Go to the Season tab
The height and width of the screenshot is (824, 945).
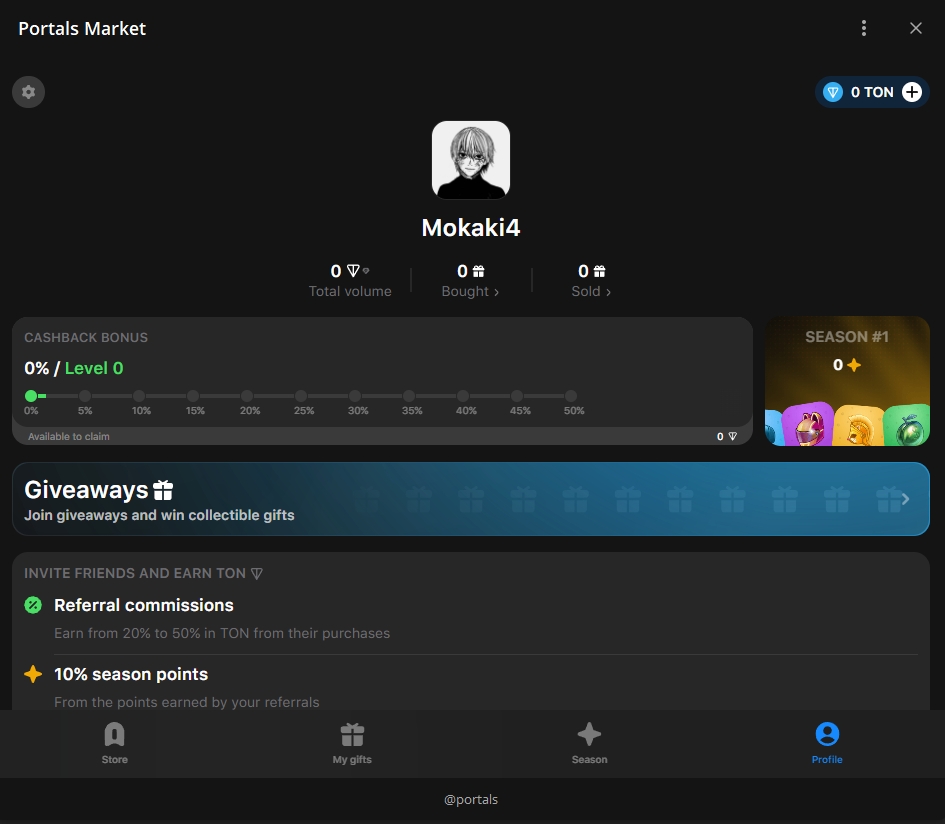click(x=589, y=743)
